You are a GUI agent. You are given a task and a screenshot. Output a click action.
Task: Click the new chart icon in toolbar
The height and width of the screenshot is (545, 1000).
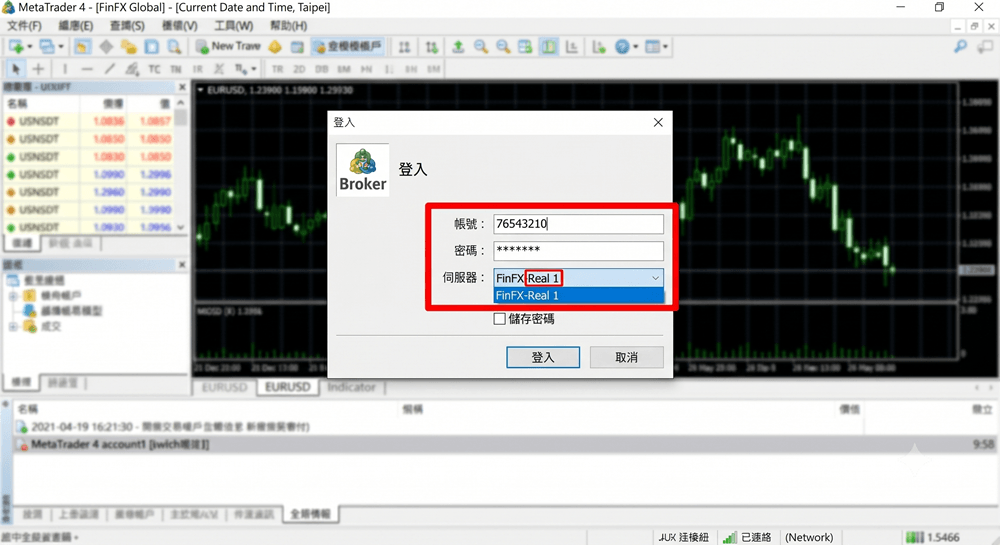pyautogui.click(x=16, y=47)
